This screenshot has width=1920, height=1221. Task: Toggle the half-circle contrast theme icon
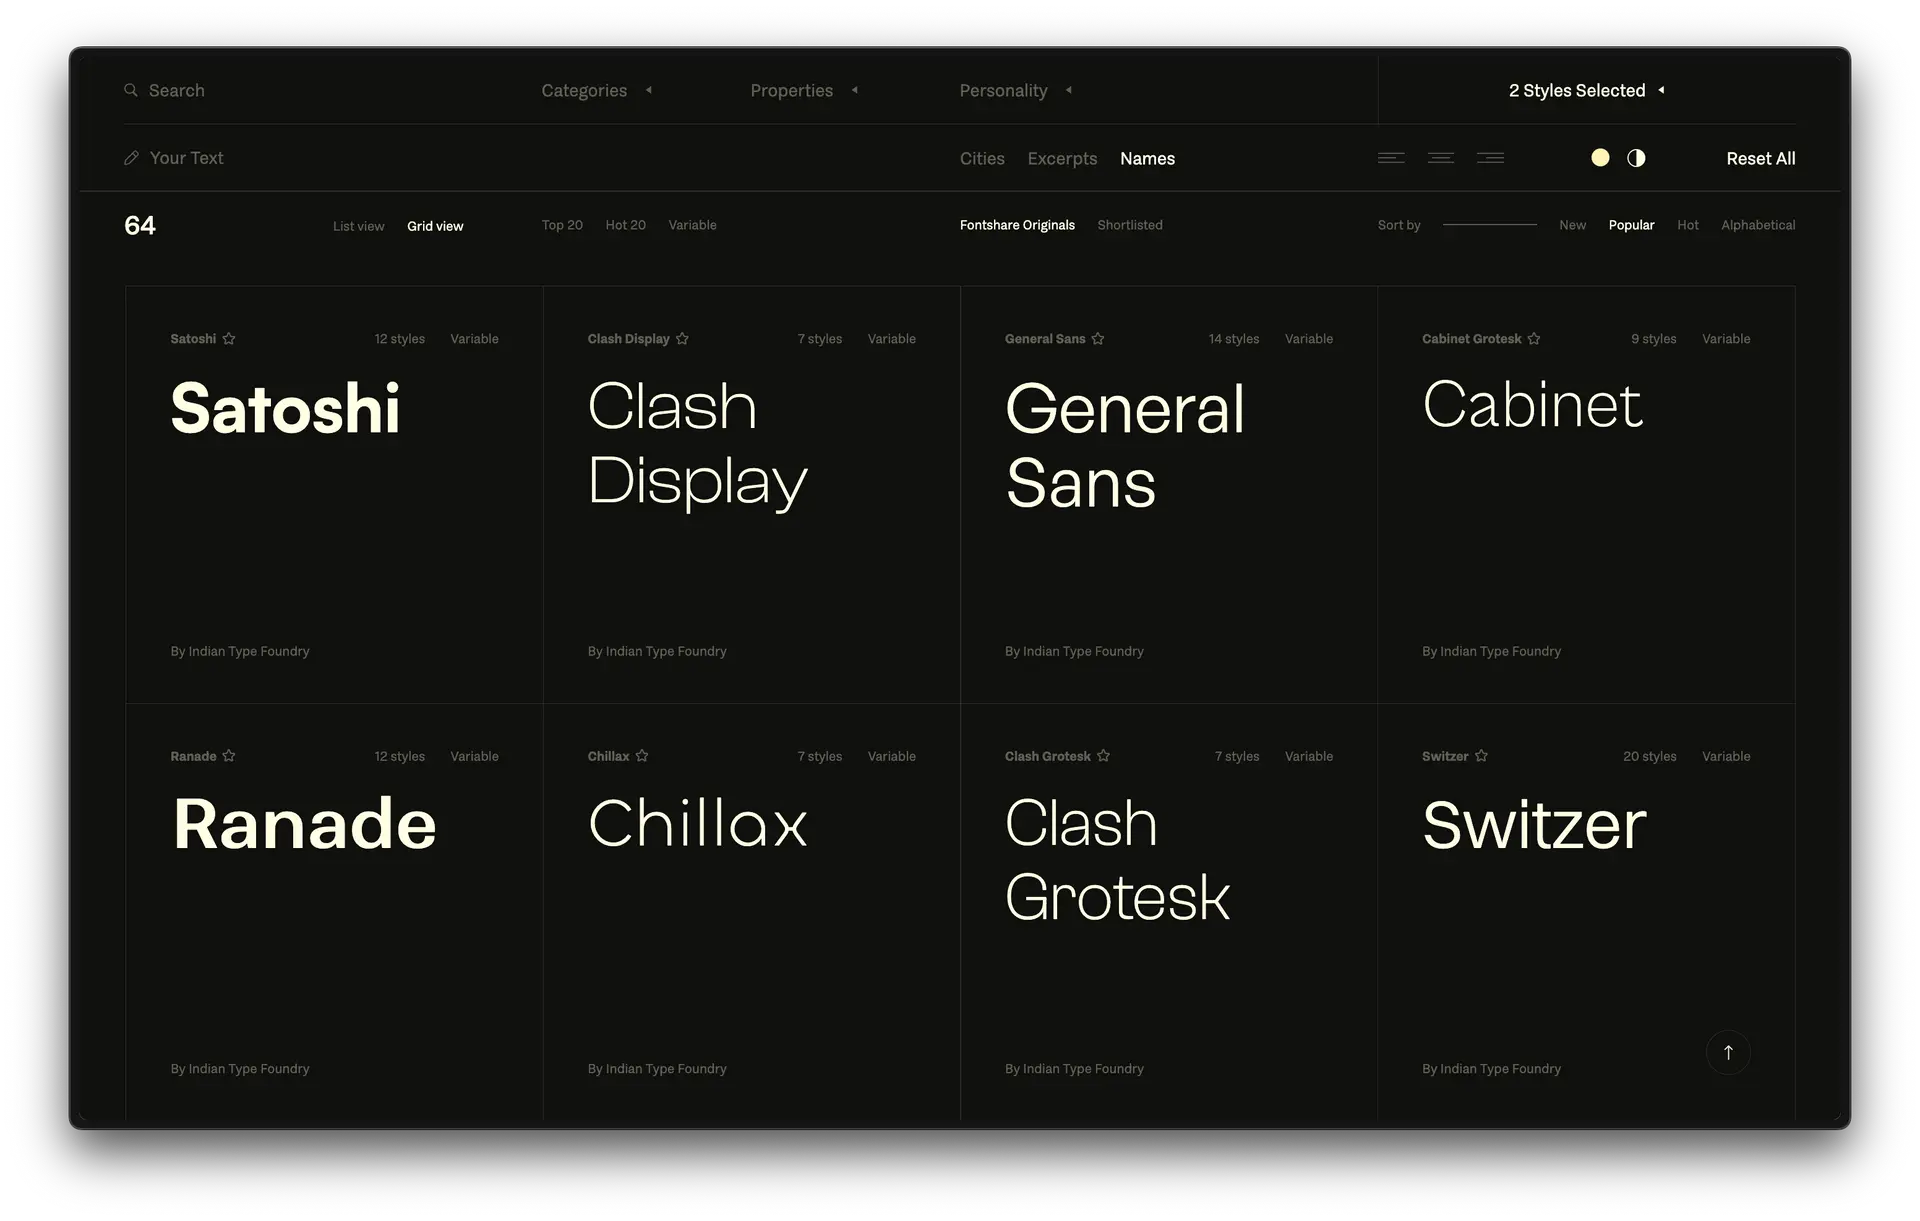(x=1636, y=158)
